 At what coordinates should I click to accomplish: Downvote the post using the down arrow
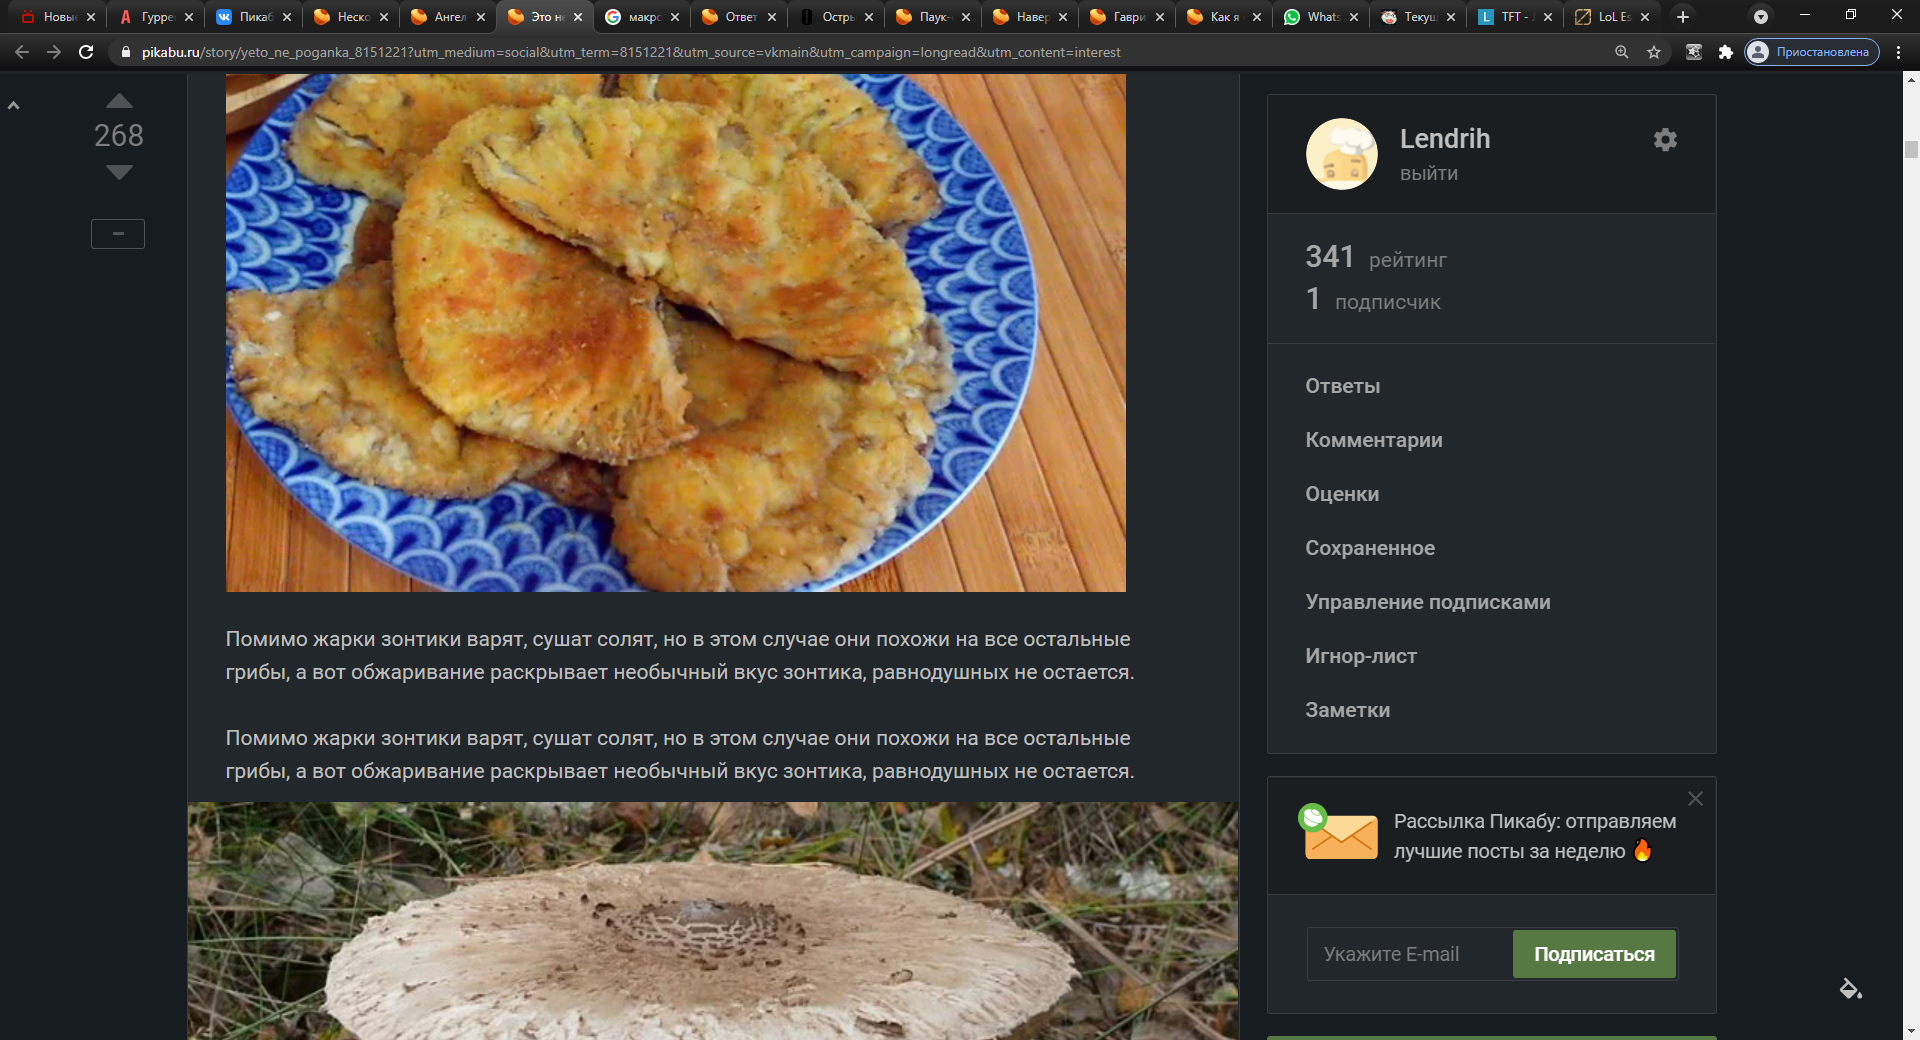click(119, 172)
